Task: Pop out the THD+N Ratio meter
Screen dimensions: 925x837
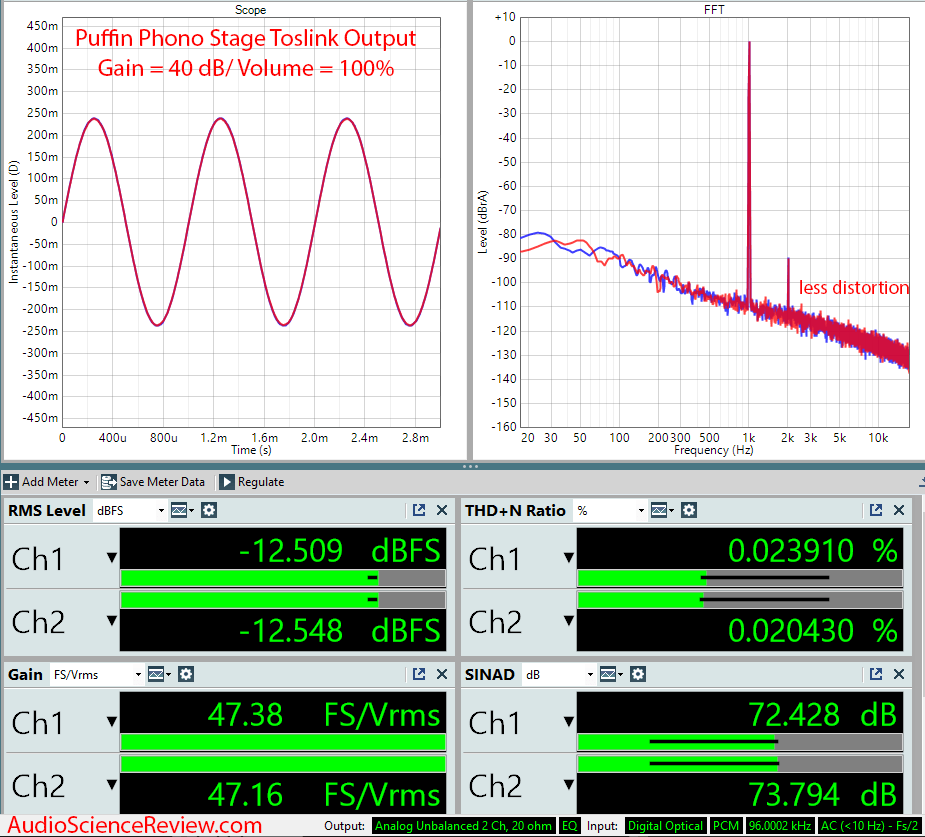Action: pos(876,510)
